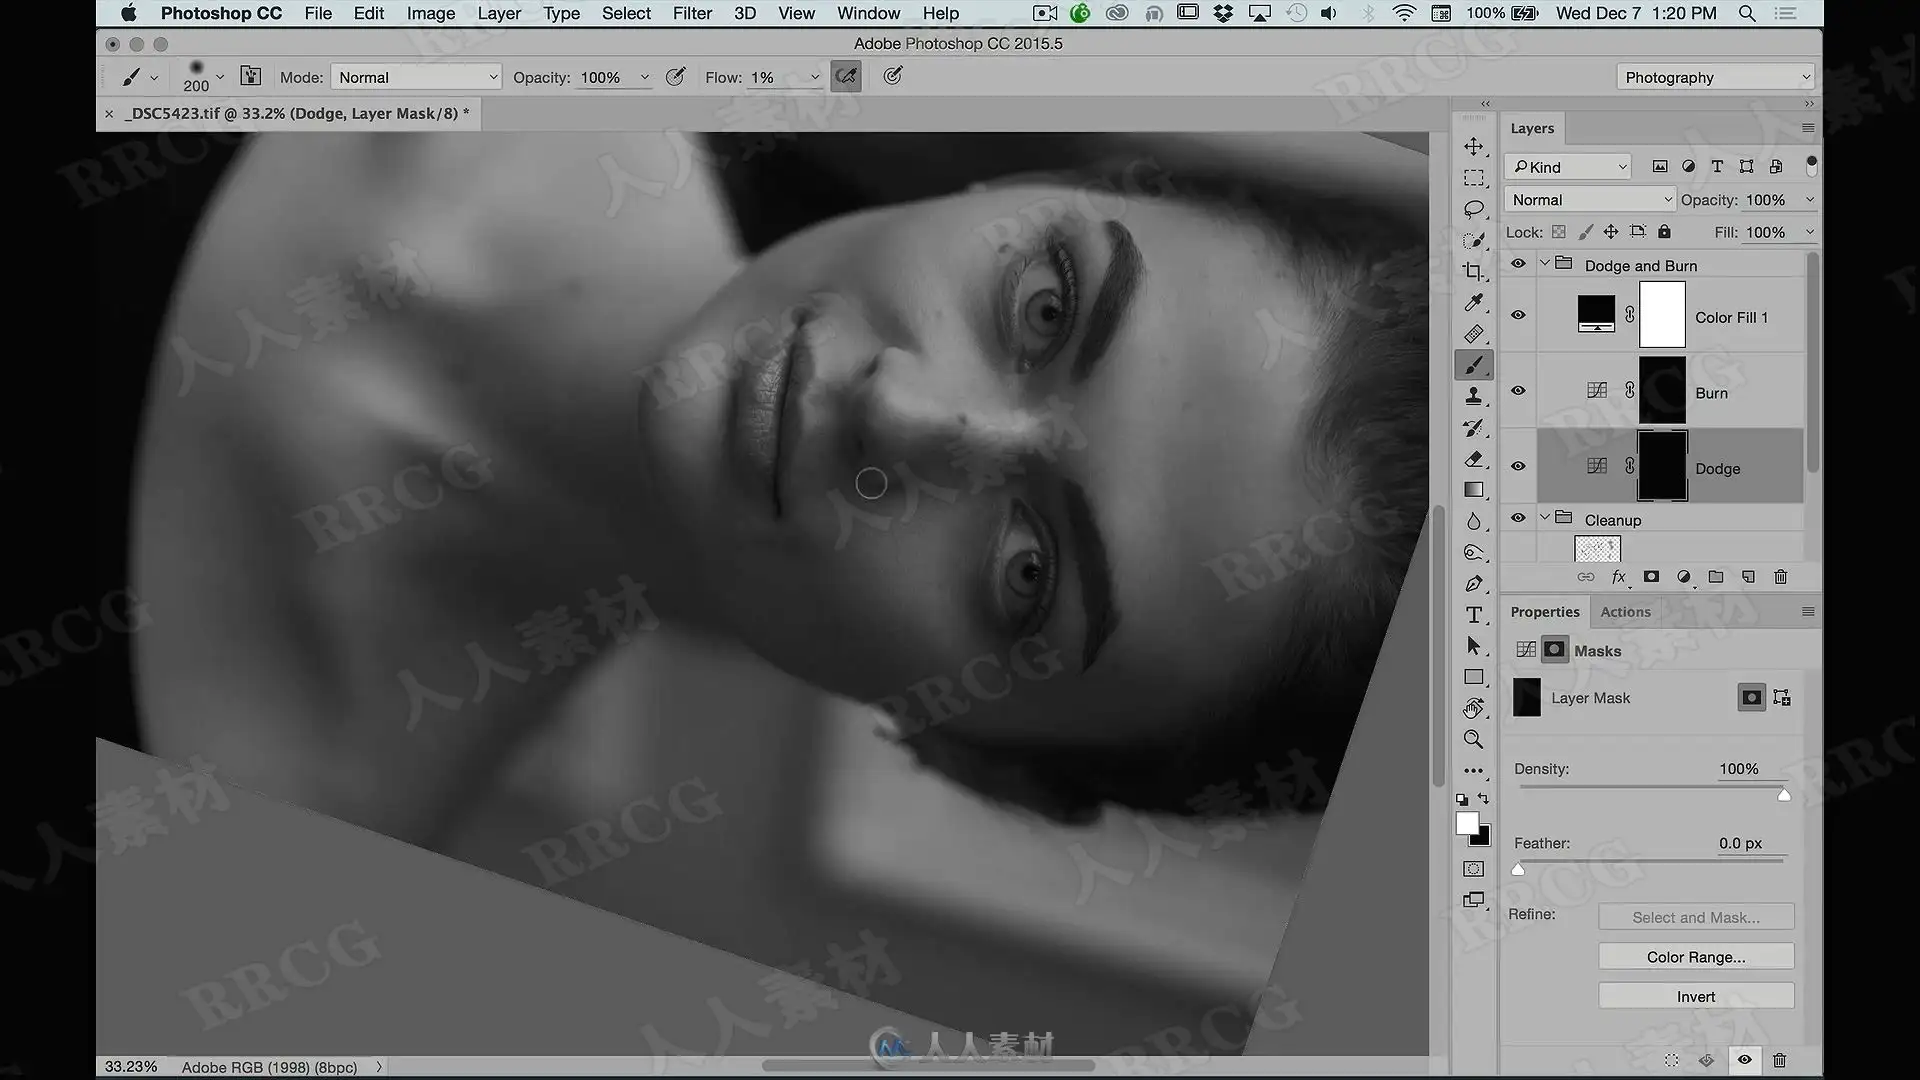1920x1080 pixels.
Task: Select the Eraser tool
Action: pos(1474,459)
